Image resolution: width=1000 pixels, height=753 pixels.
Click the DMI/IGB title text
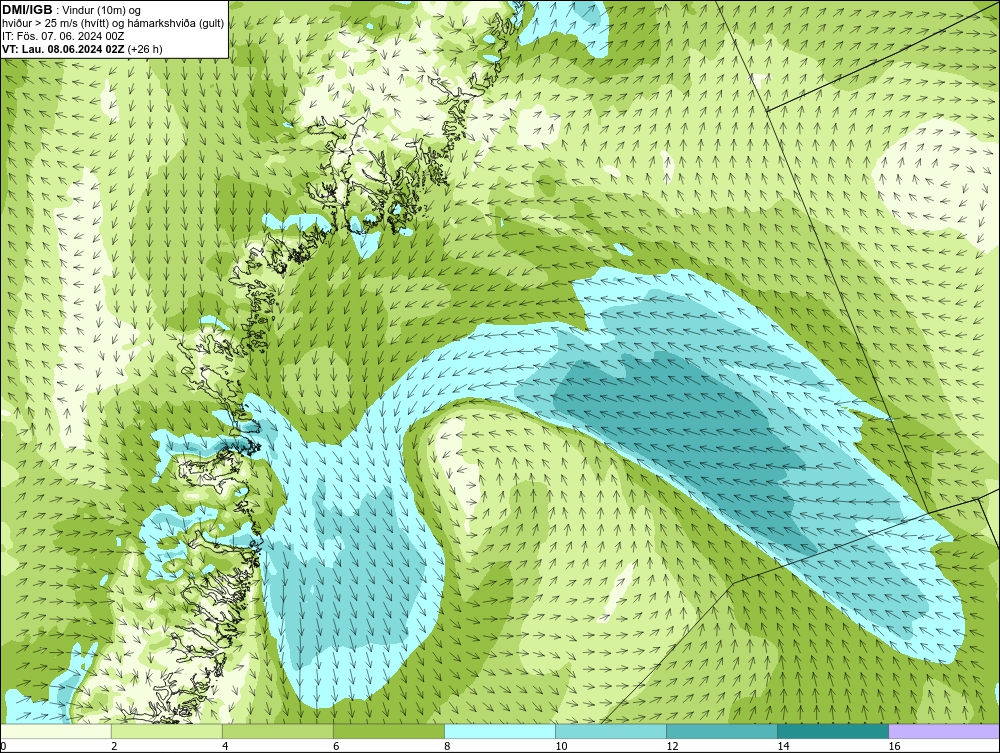27,10
